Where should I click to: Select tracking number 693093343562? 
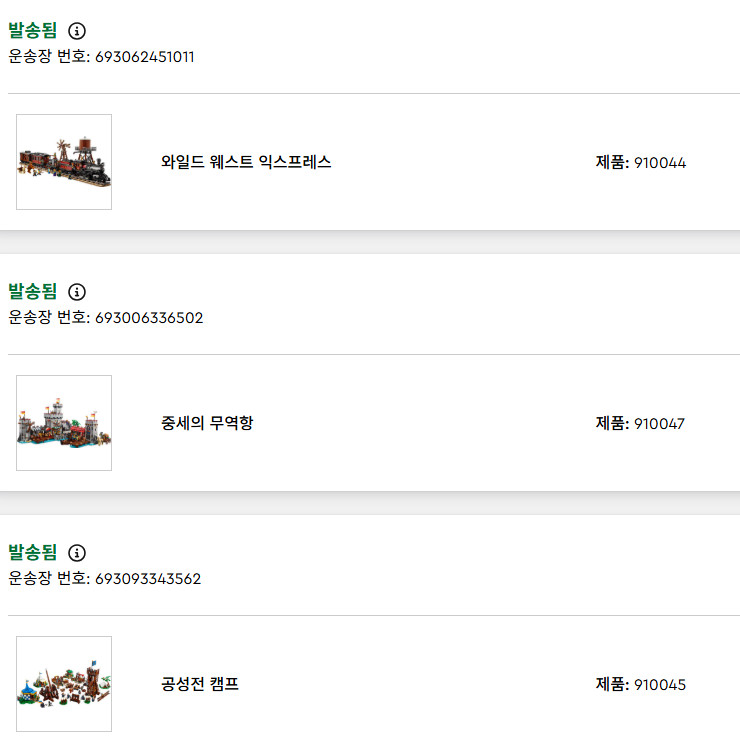coord(148,579)
